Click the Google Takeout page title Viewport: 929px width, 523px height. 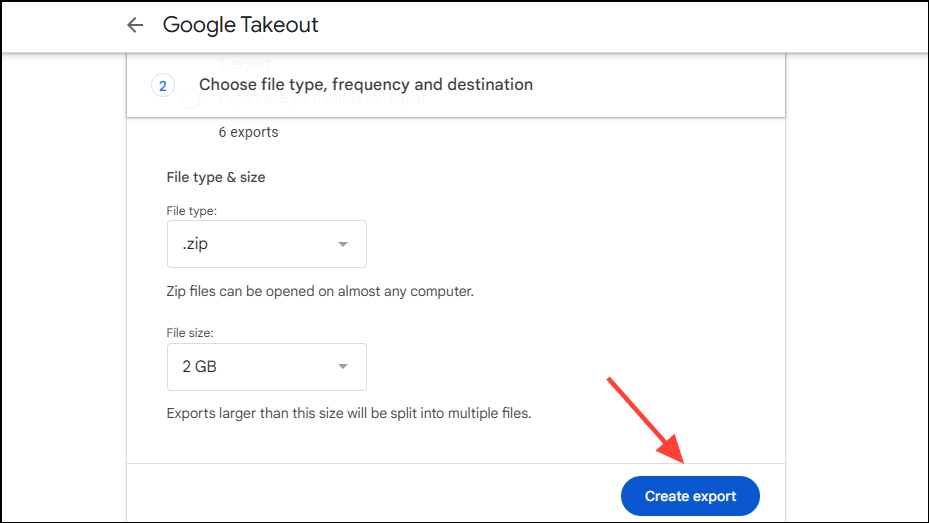tap(241, 25)
